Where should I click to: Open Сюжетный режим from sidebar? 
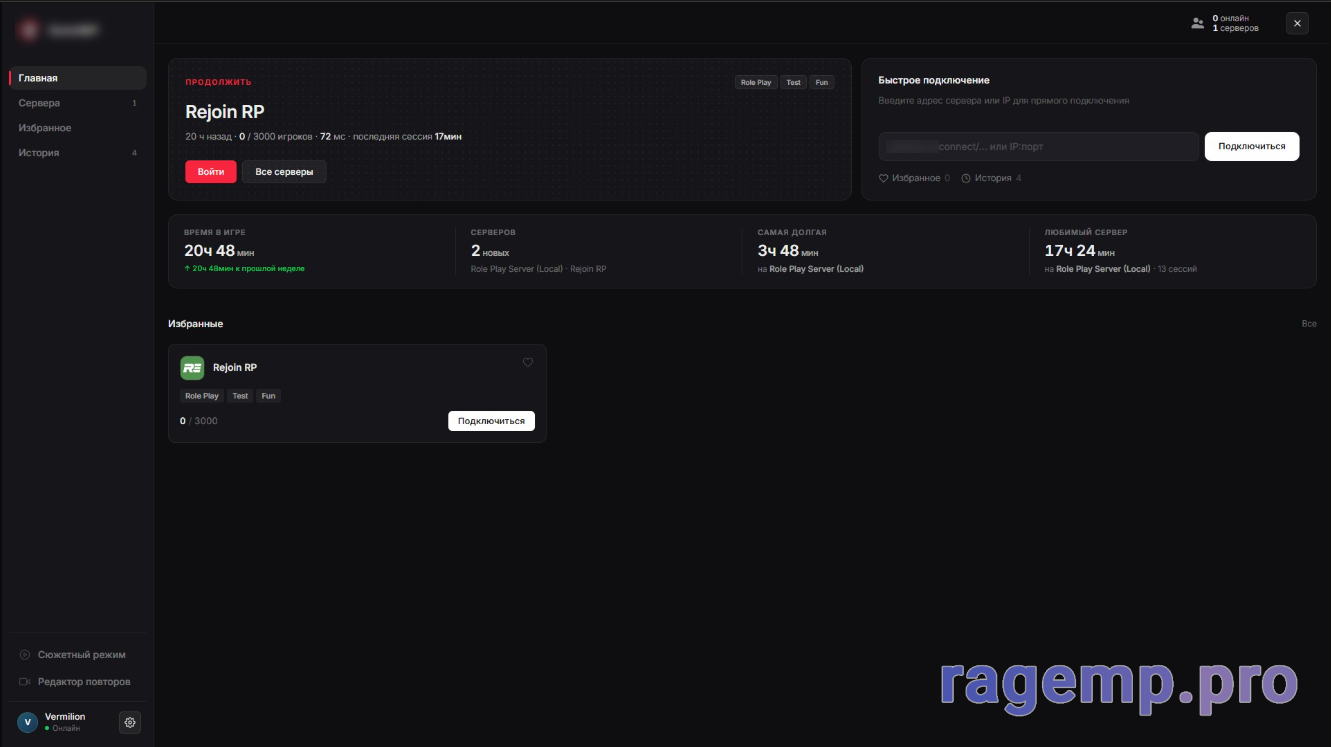pos(77,655)
